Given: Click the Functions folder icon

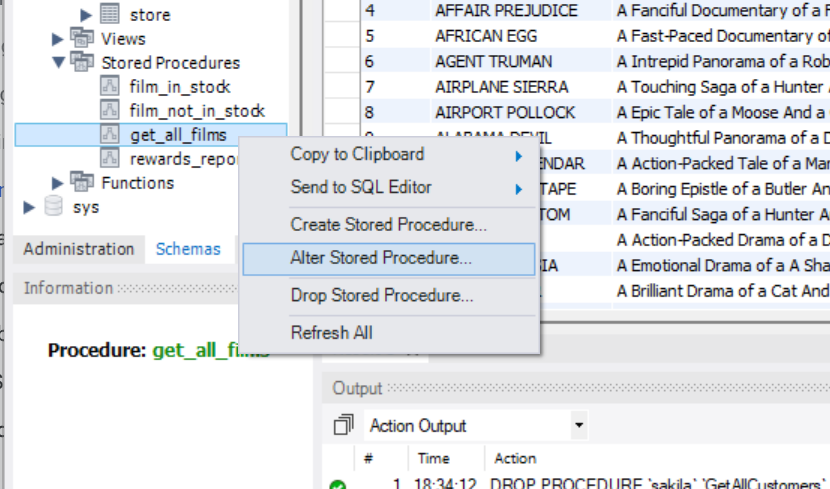Looking at the screenshot, I should (82, 182).
